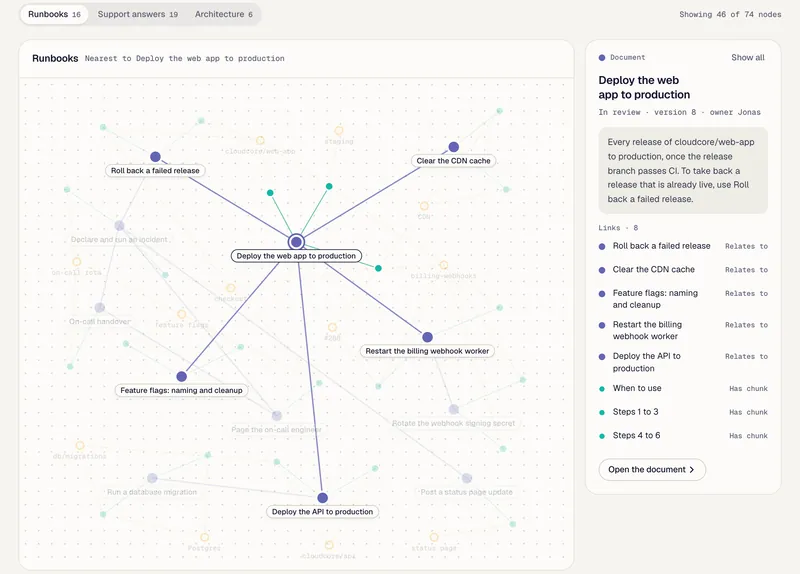
Task: Click the faded billing-webhooks entity node
Action: [x=444, y=265]
